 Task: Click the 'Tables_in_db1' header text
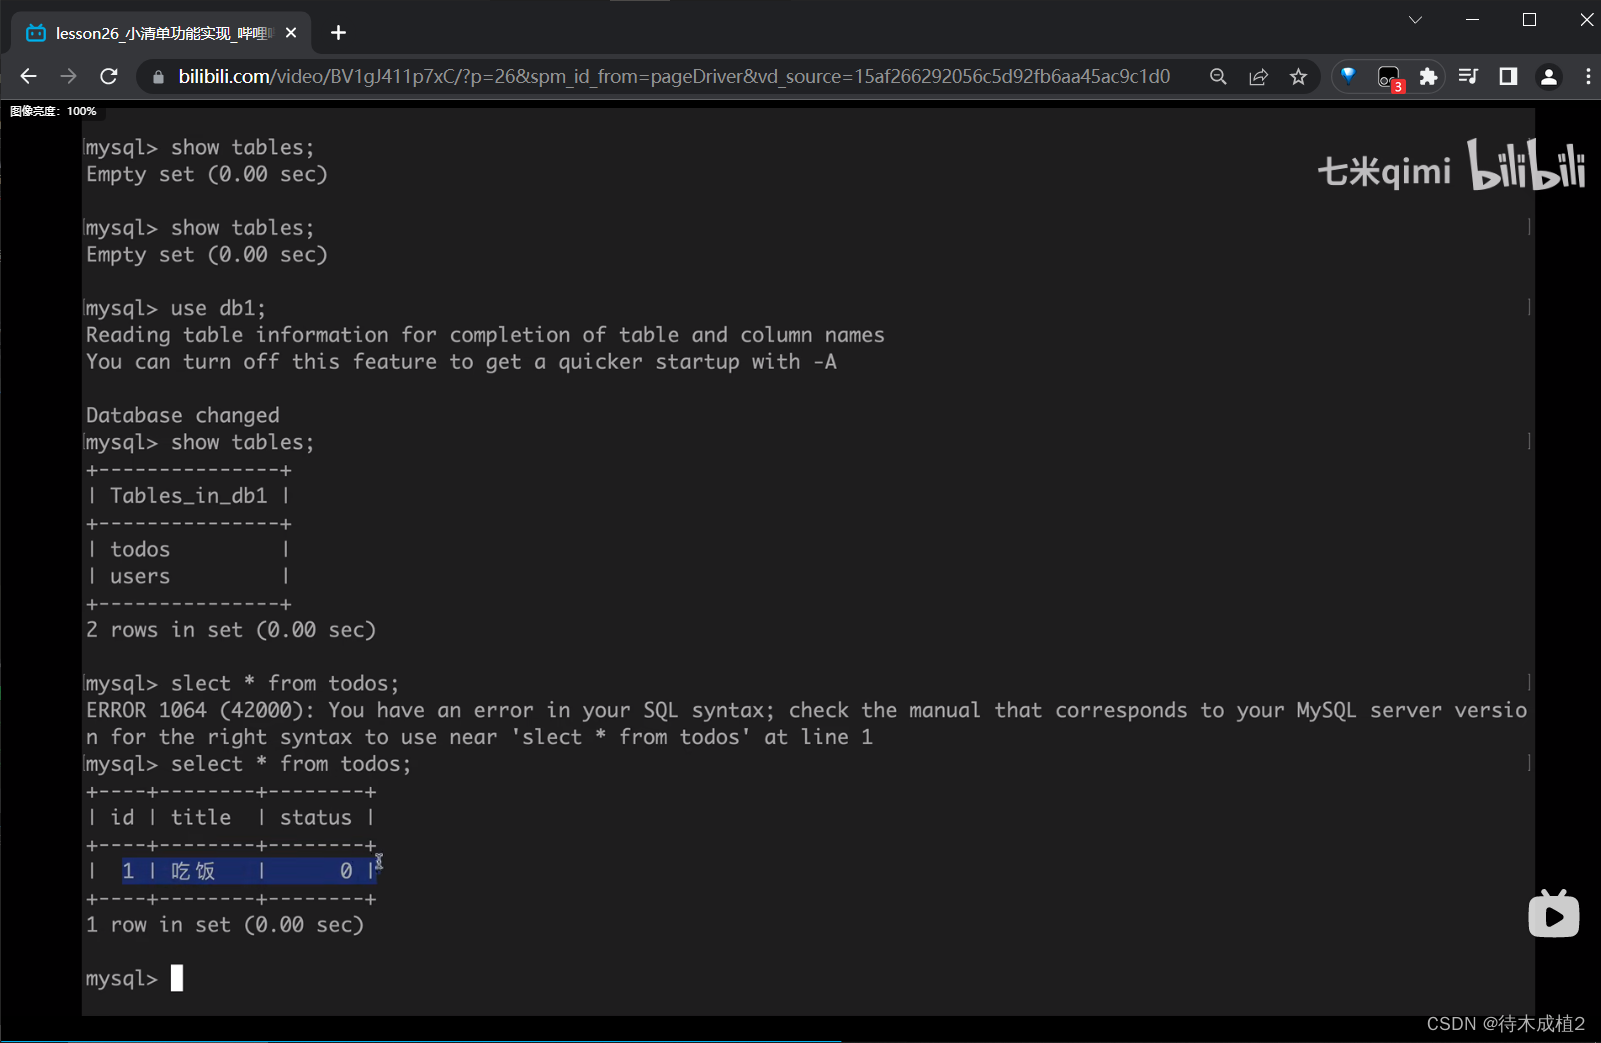[188, 496]
